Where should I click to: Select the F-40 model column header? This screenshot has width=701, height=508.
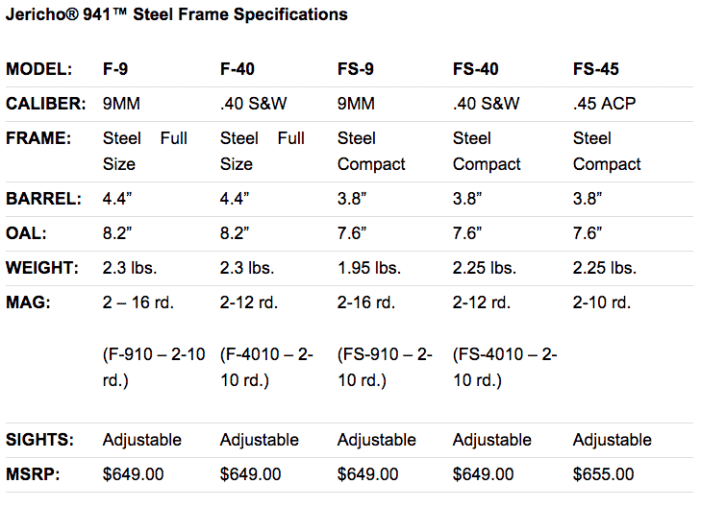(236, 70)
